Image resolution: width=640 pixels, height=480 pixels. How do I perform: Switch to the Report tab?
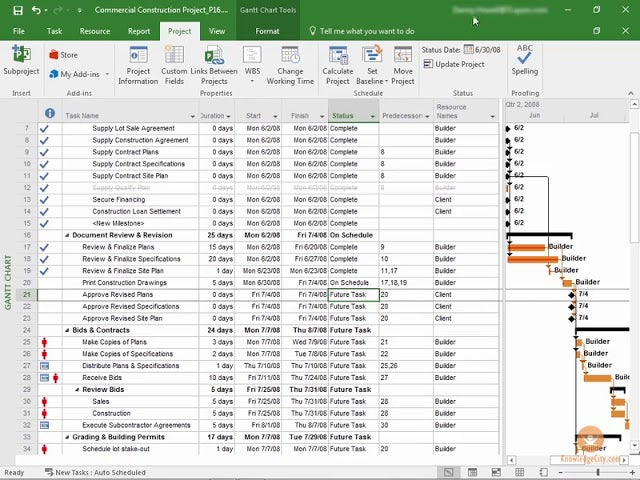139,31
